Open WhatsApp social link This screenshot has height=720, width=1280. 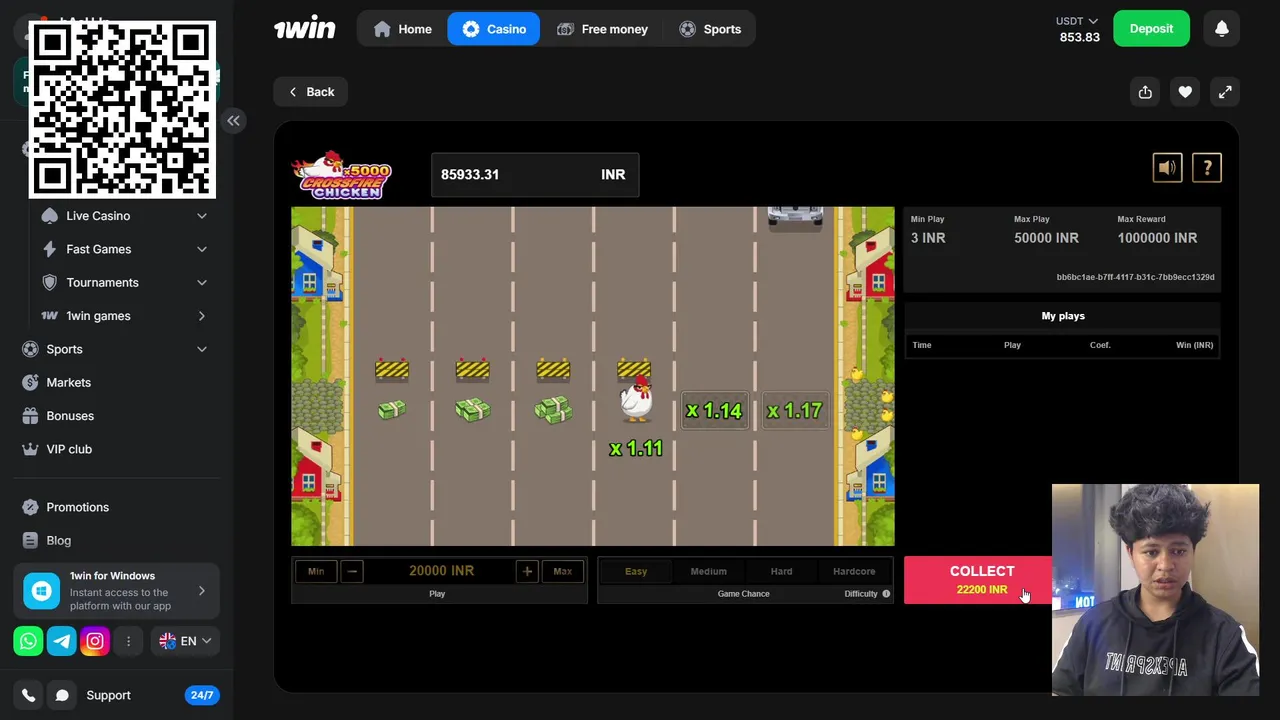[28, 641]
